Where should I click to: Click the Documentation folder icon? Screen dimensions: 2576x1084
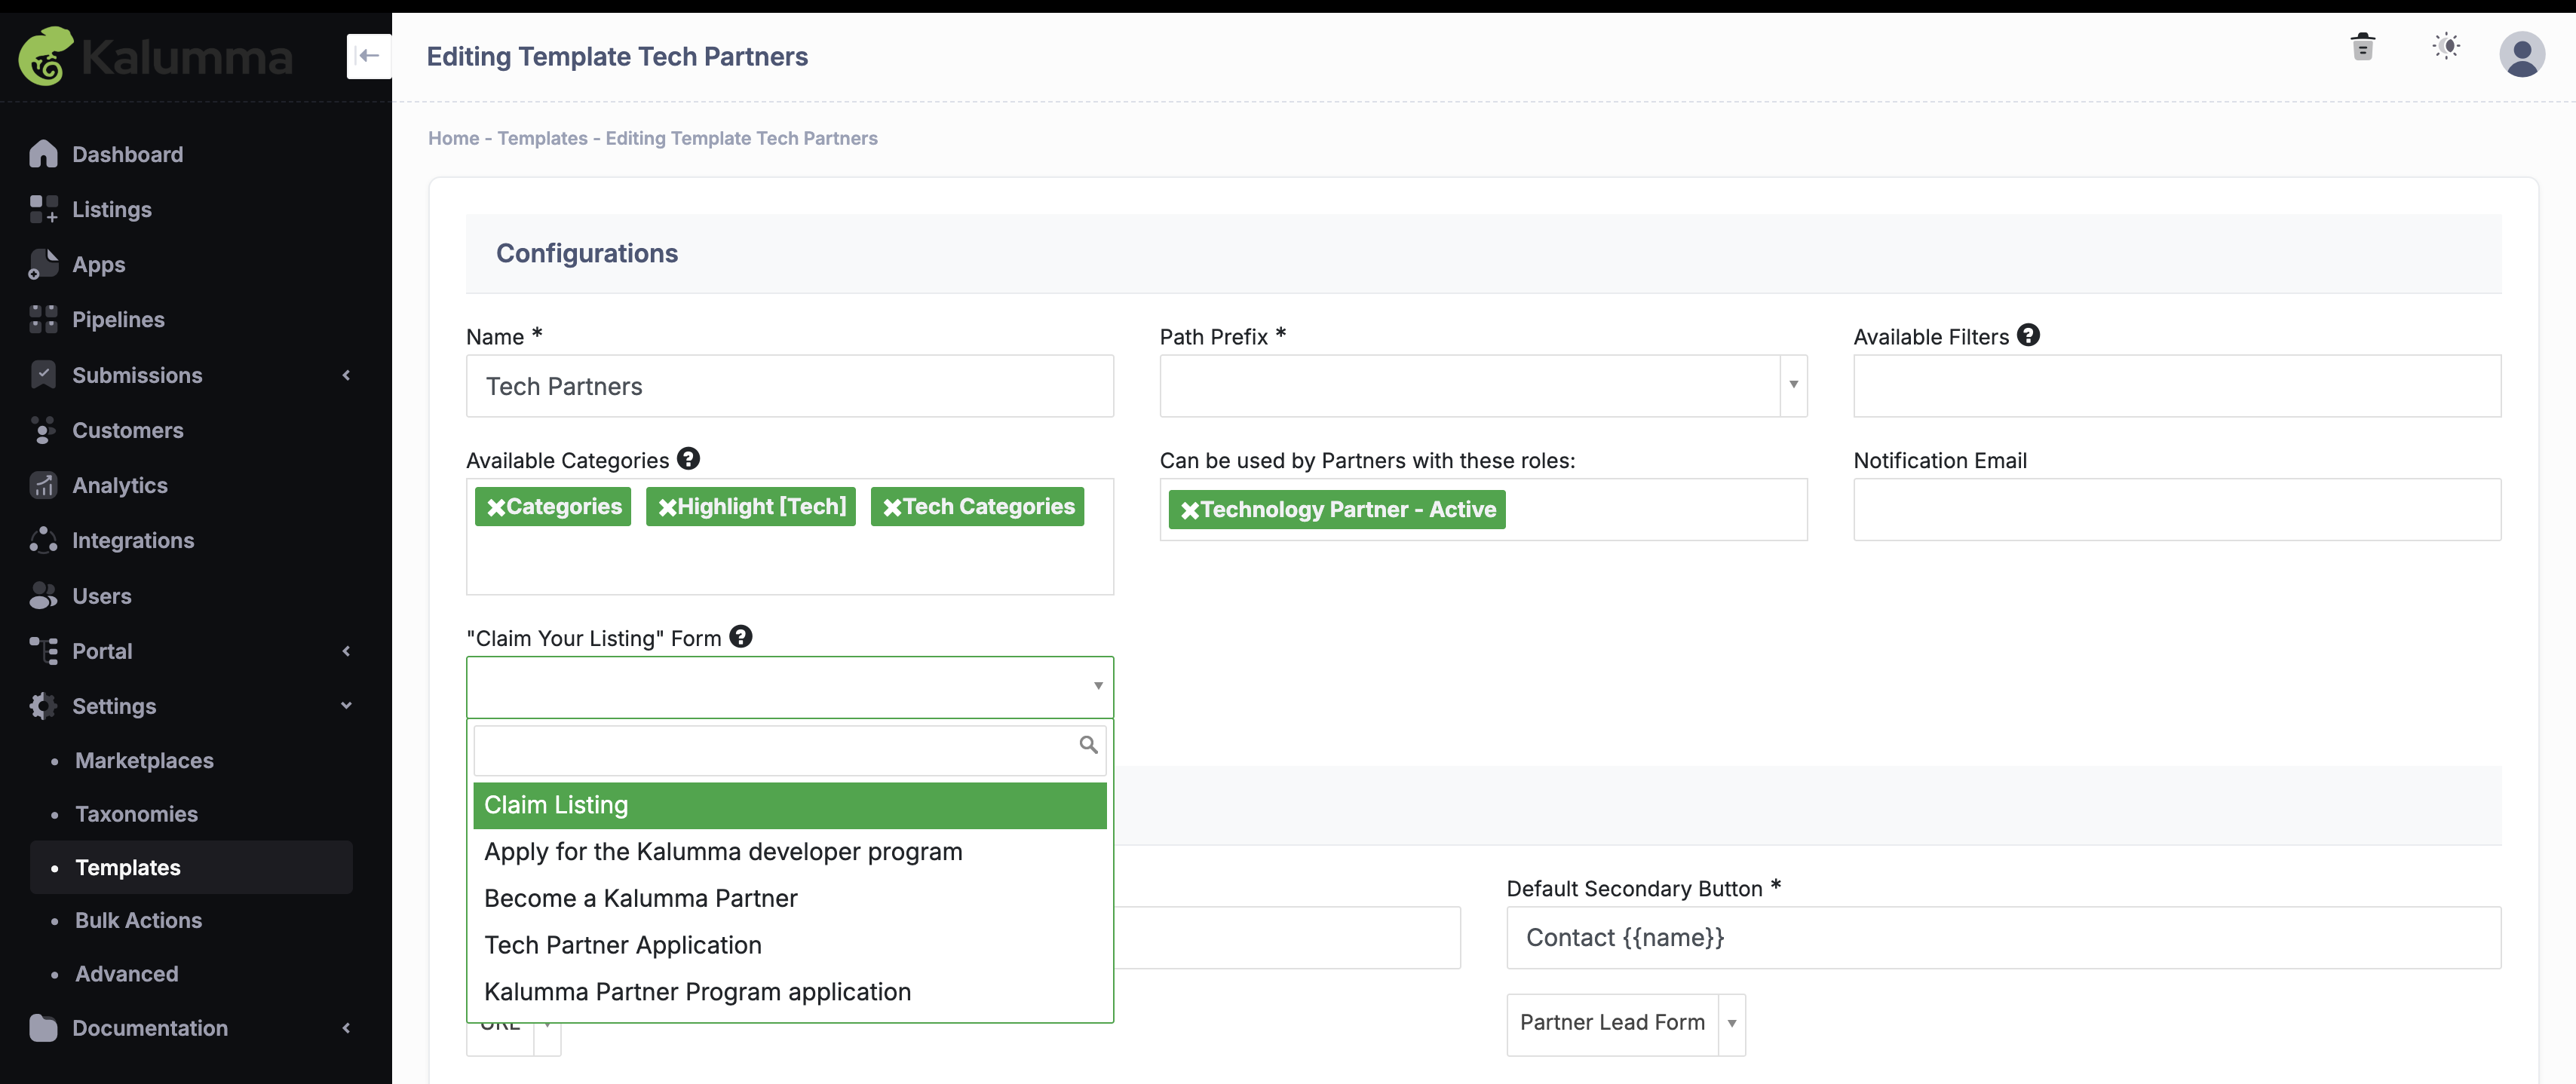(x=43, y=1028)
